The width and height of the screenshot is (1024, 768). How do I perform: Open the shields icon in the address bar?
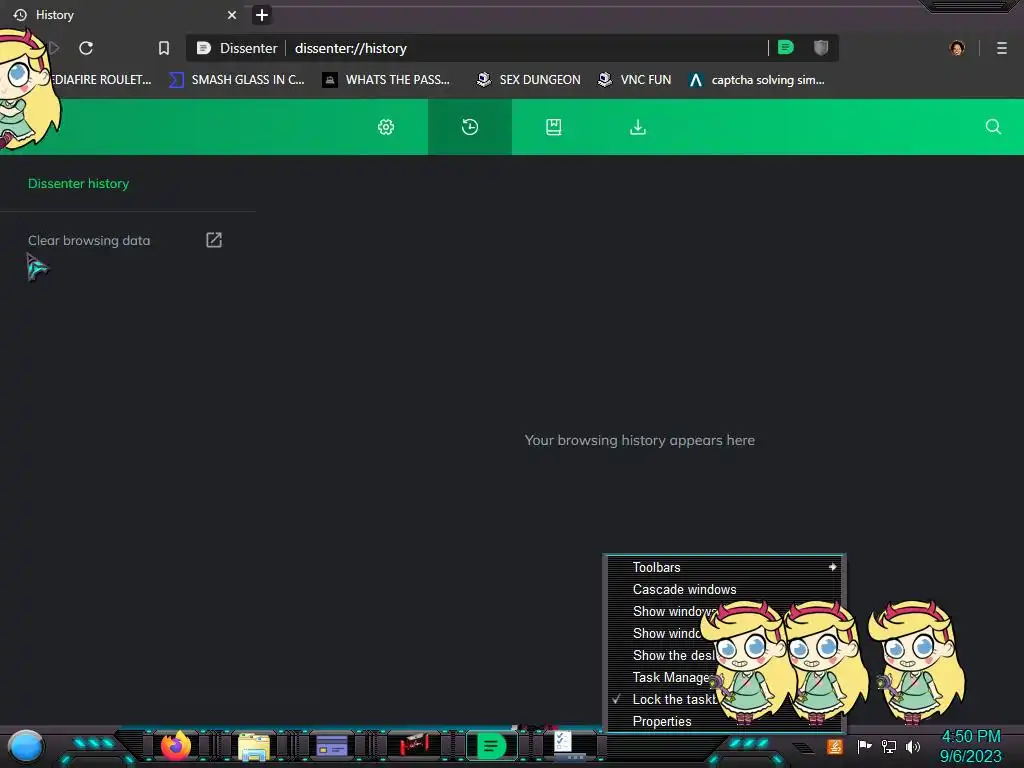coord(821,48)
